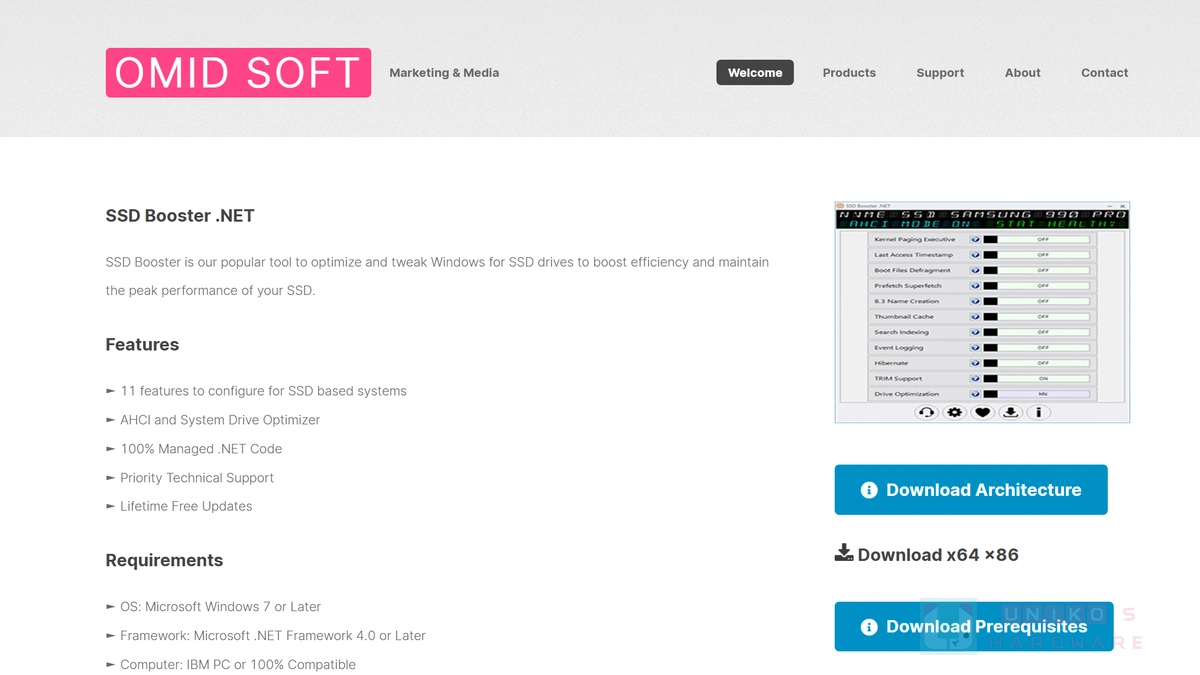
Task: Open help icon for Prefetch Superfetch
Action: 975,286
